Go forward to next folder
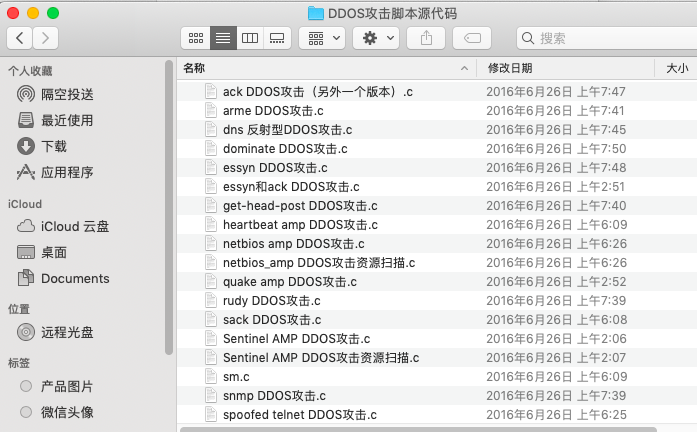 (x=45, y=38)
